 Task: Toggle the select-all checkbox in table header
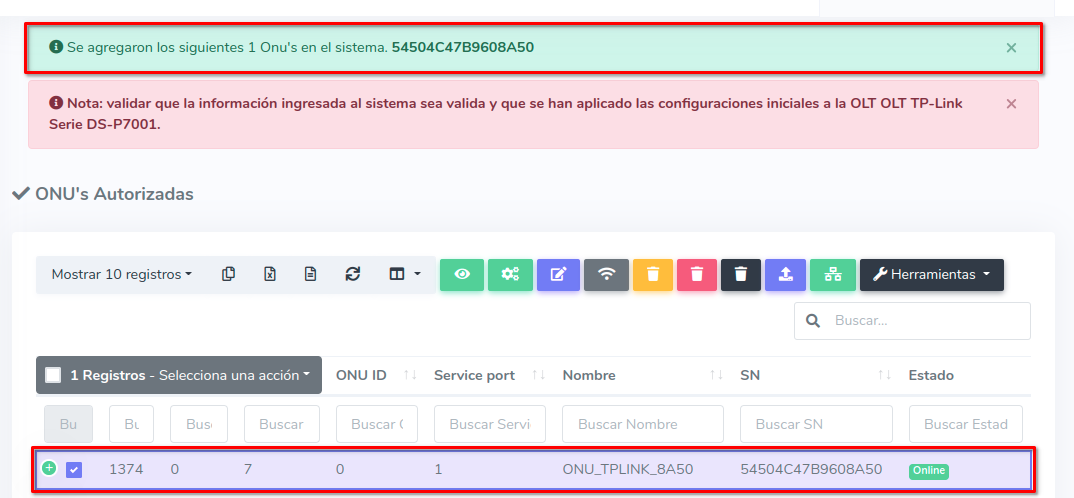54,376
